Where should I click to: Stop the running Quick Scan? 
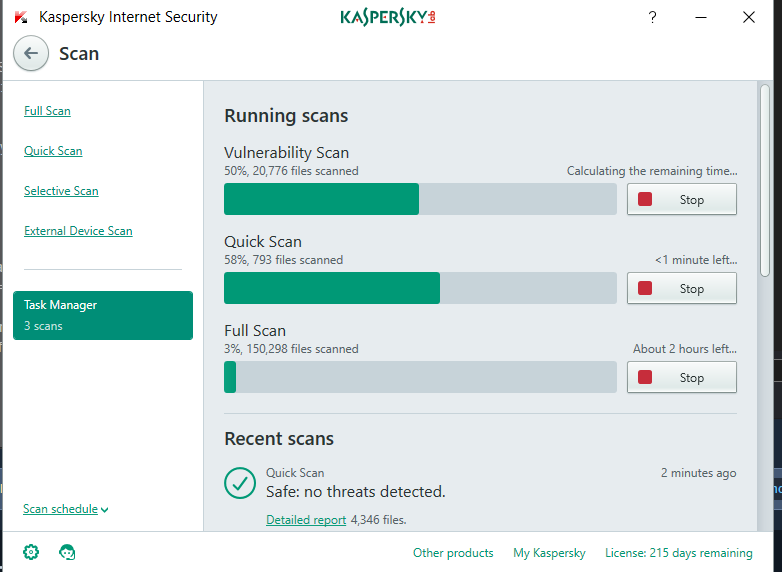coord(682,288)
